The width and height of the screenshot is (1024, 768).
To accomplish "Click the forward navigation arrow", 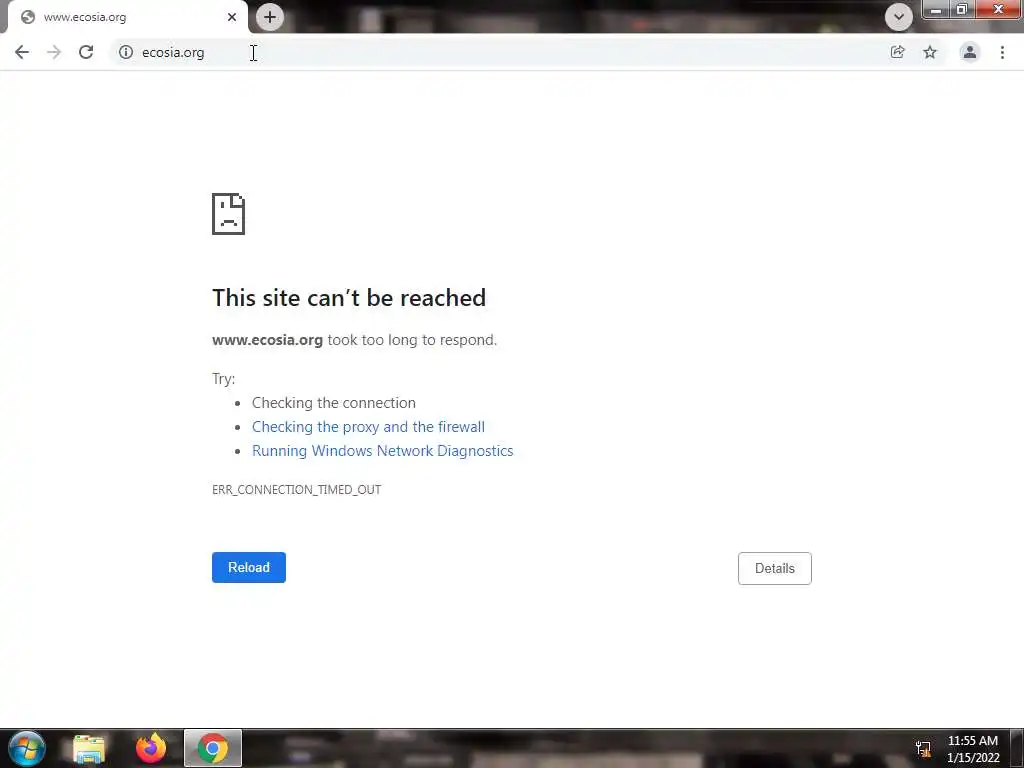I will 54,52.
